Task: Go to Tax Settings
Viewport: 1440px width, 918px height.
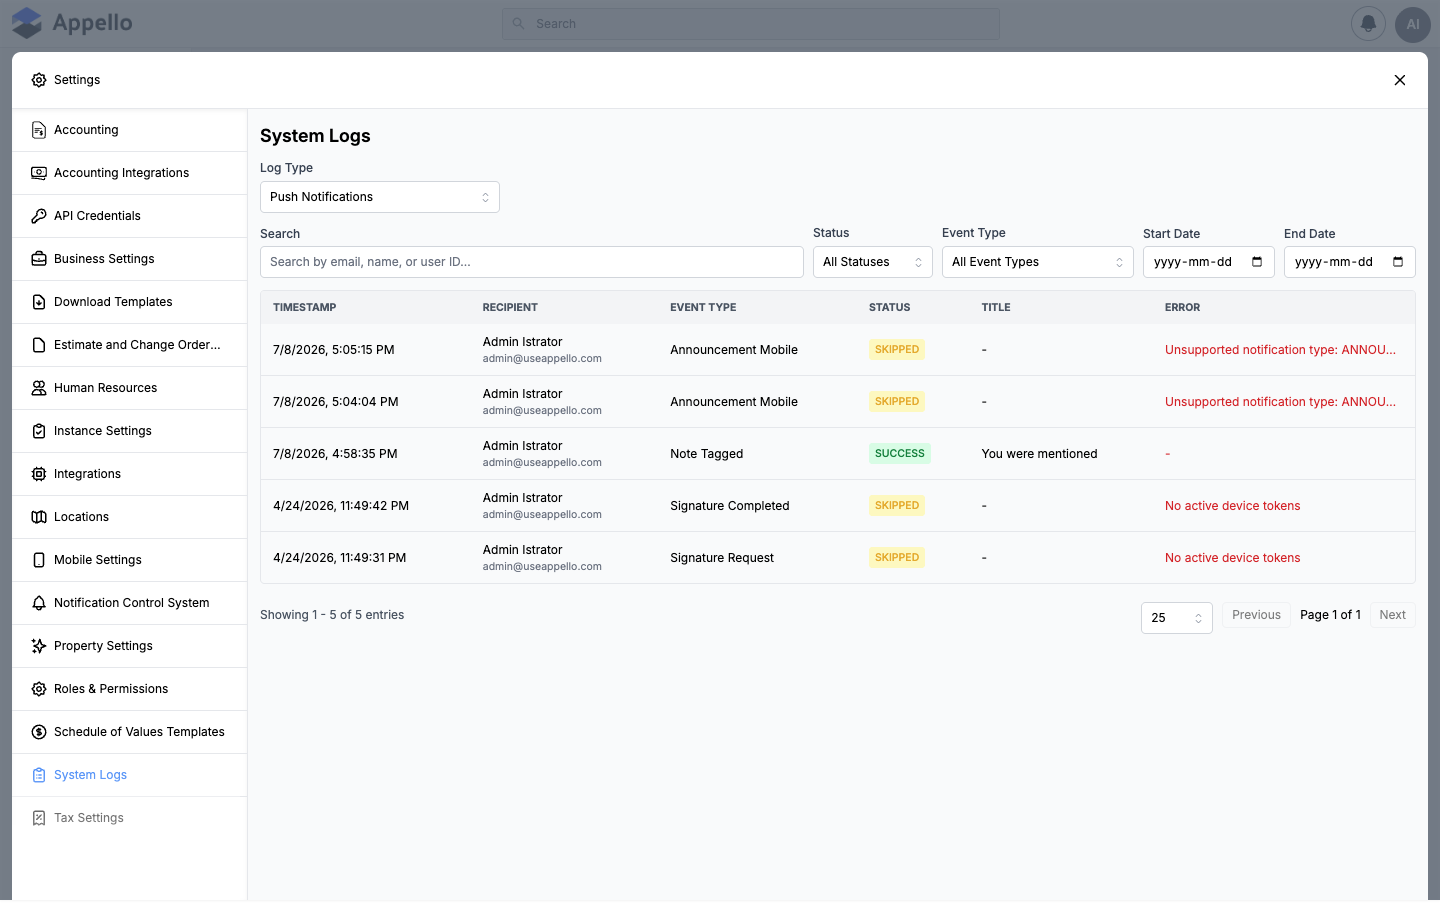Action: [x=130, y=818]
